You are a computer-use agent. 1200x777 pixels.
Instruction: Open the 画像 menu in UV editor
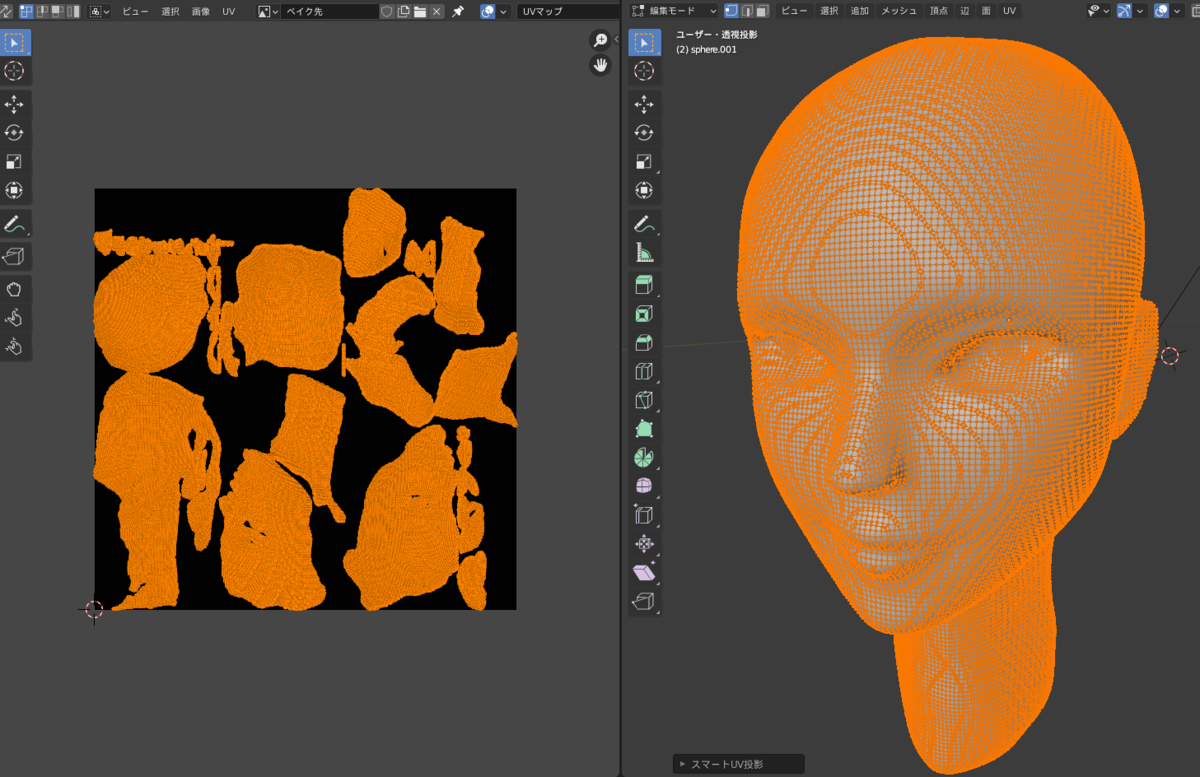(200, 11)
